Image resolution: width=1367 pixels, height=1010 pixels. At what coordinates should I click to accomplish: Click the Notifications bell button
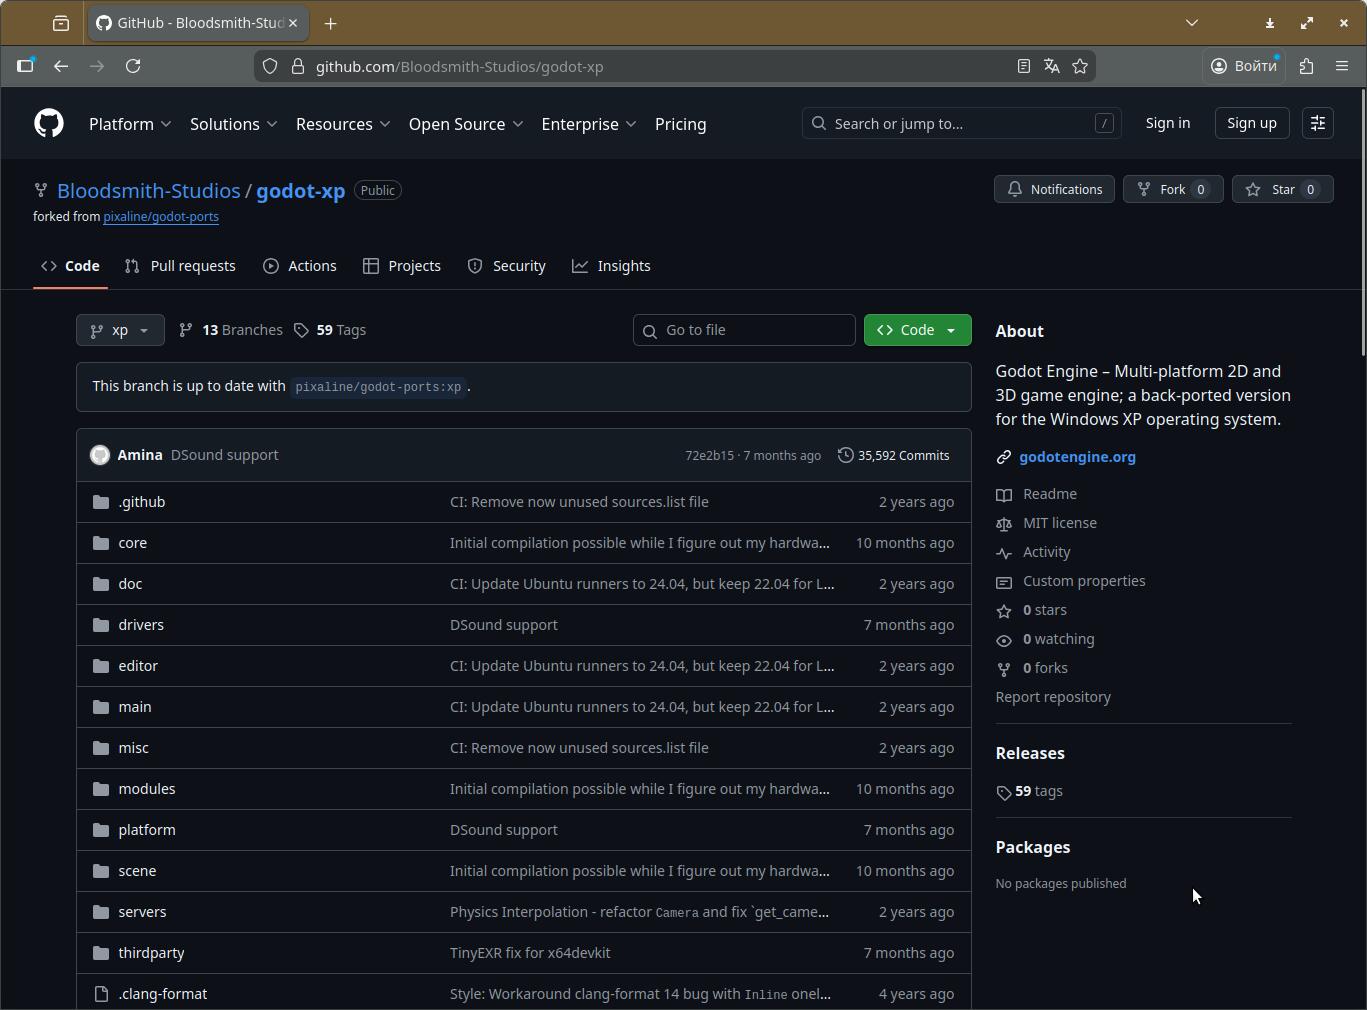[x=1054, y=189]
